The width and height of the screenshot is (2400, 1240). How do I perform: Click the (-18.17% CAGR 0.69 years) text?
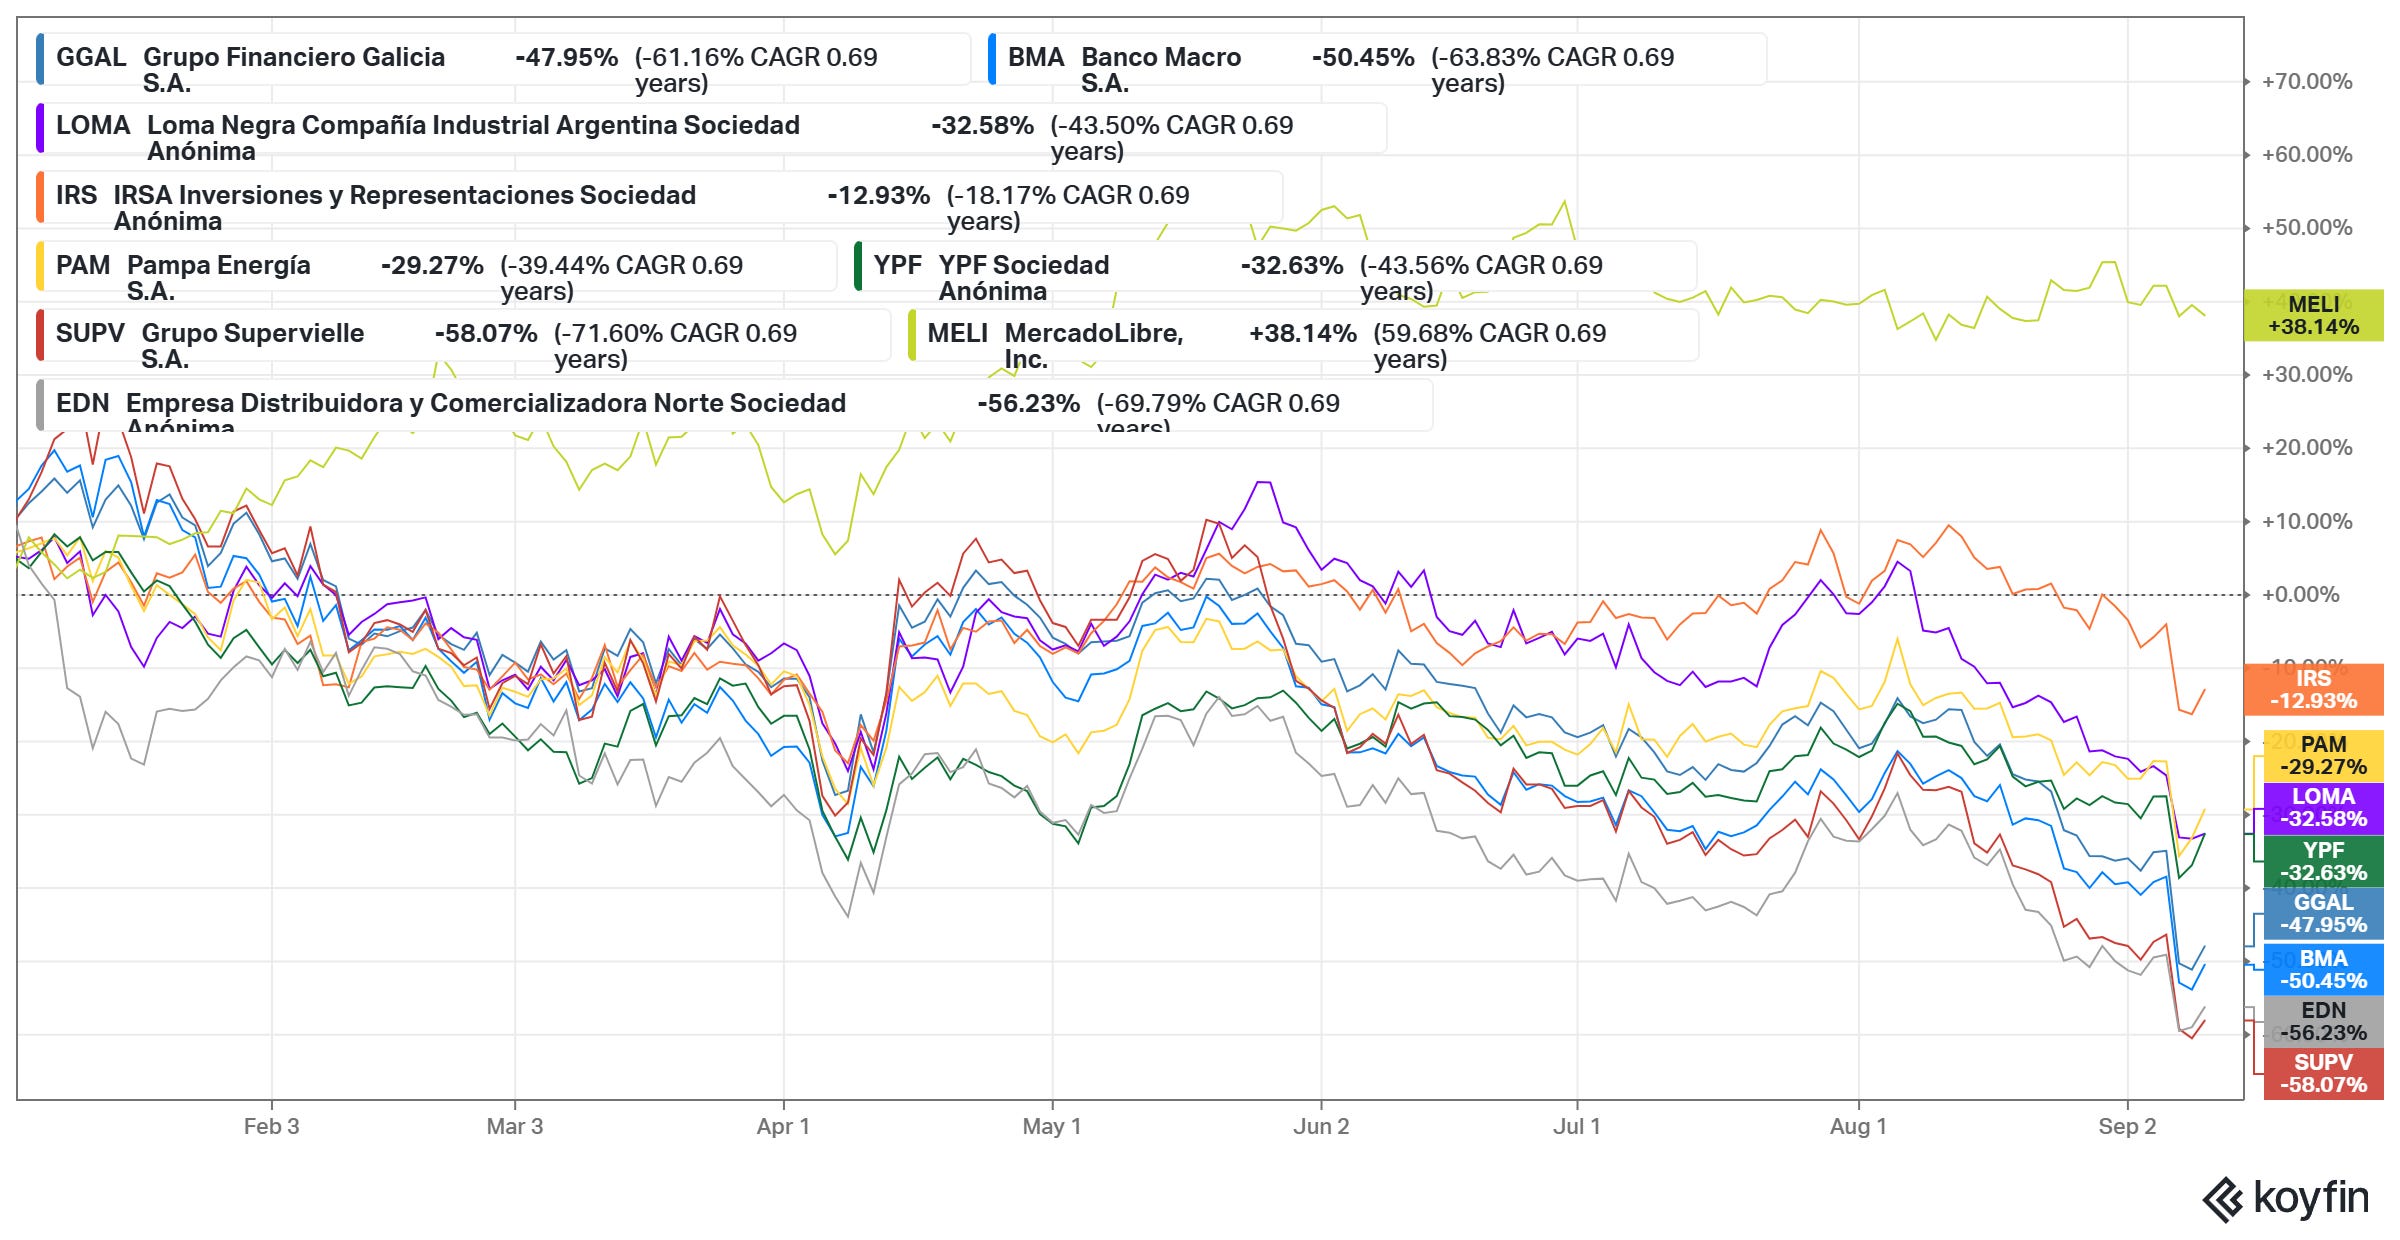click(1068, 208)
